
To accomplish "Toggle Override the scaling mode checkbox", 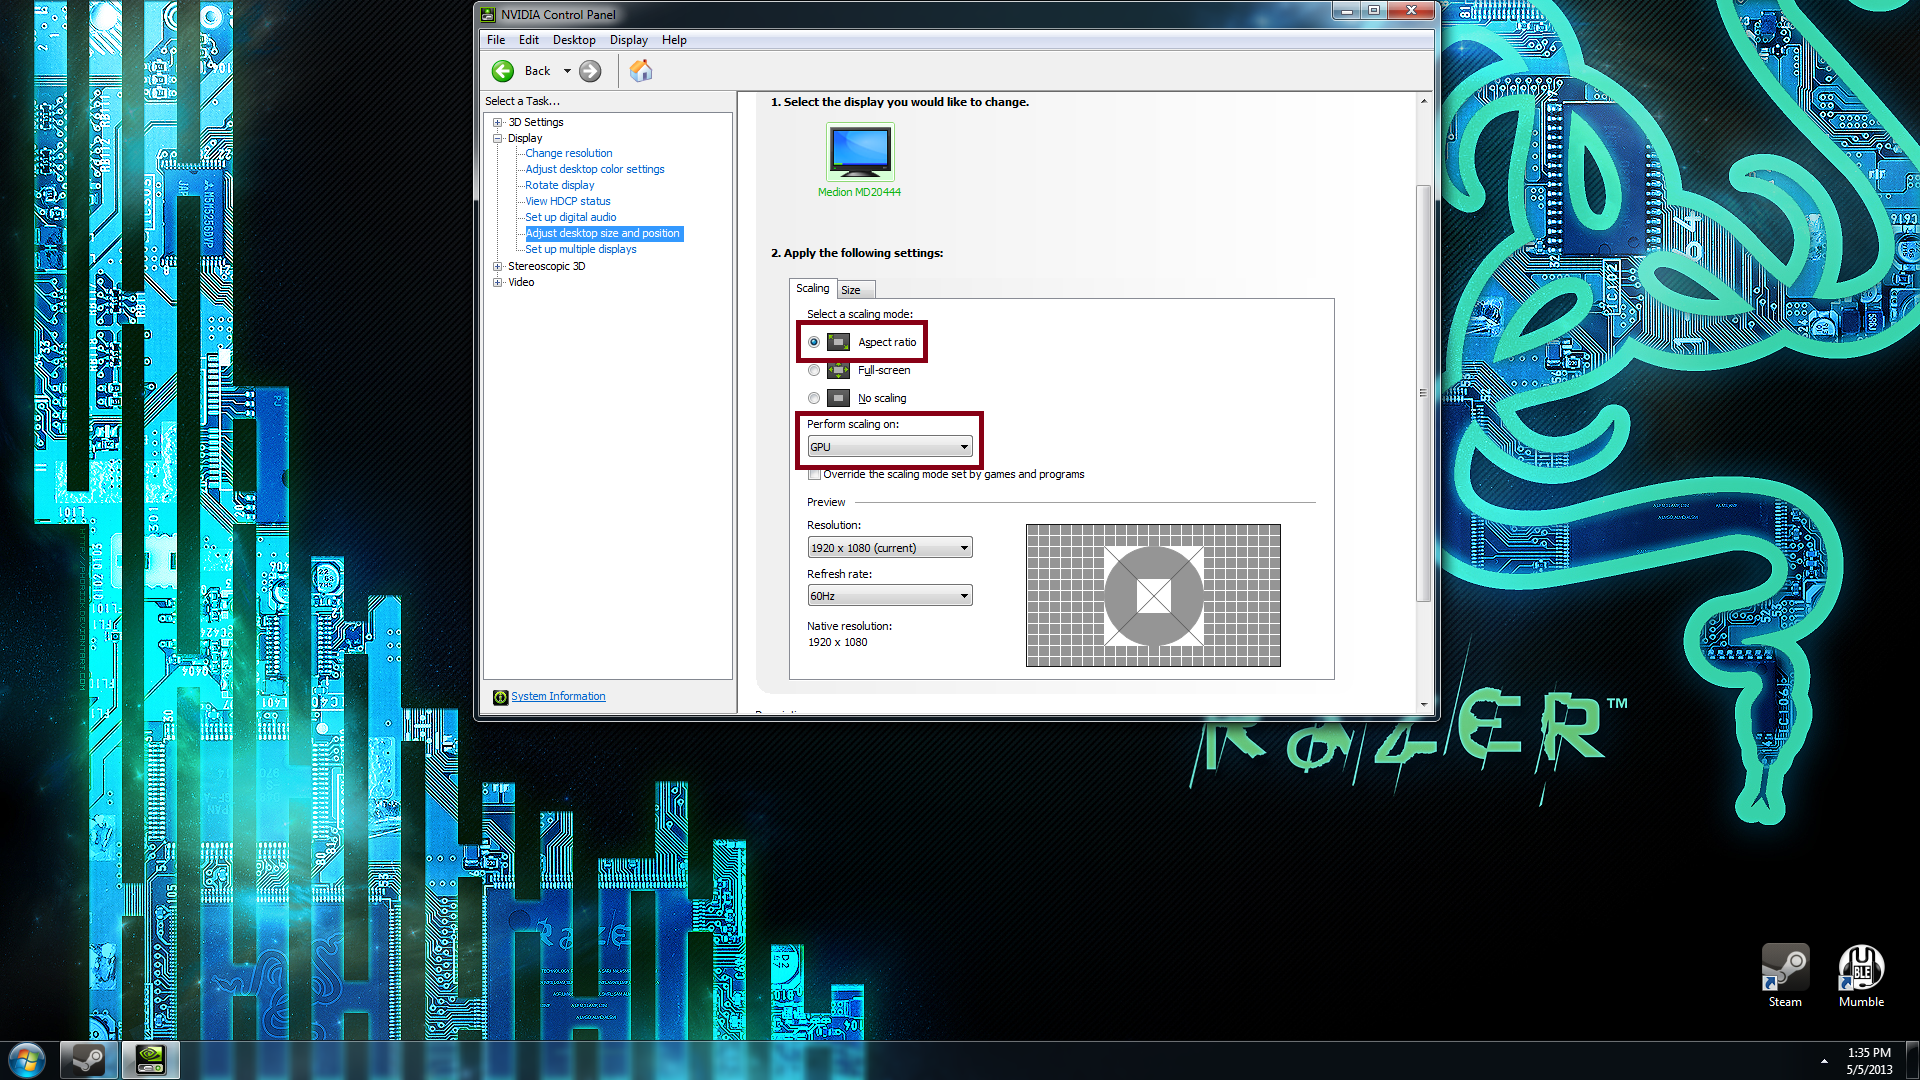I will [x=815, y=475].
